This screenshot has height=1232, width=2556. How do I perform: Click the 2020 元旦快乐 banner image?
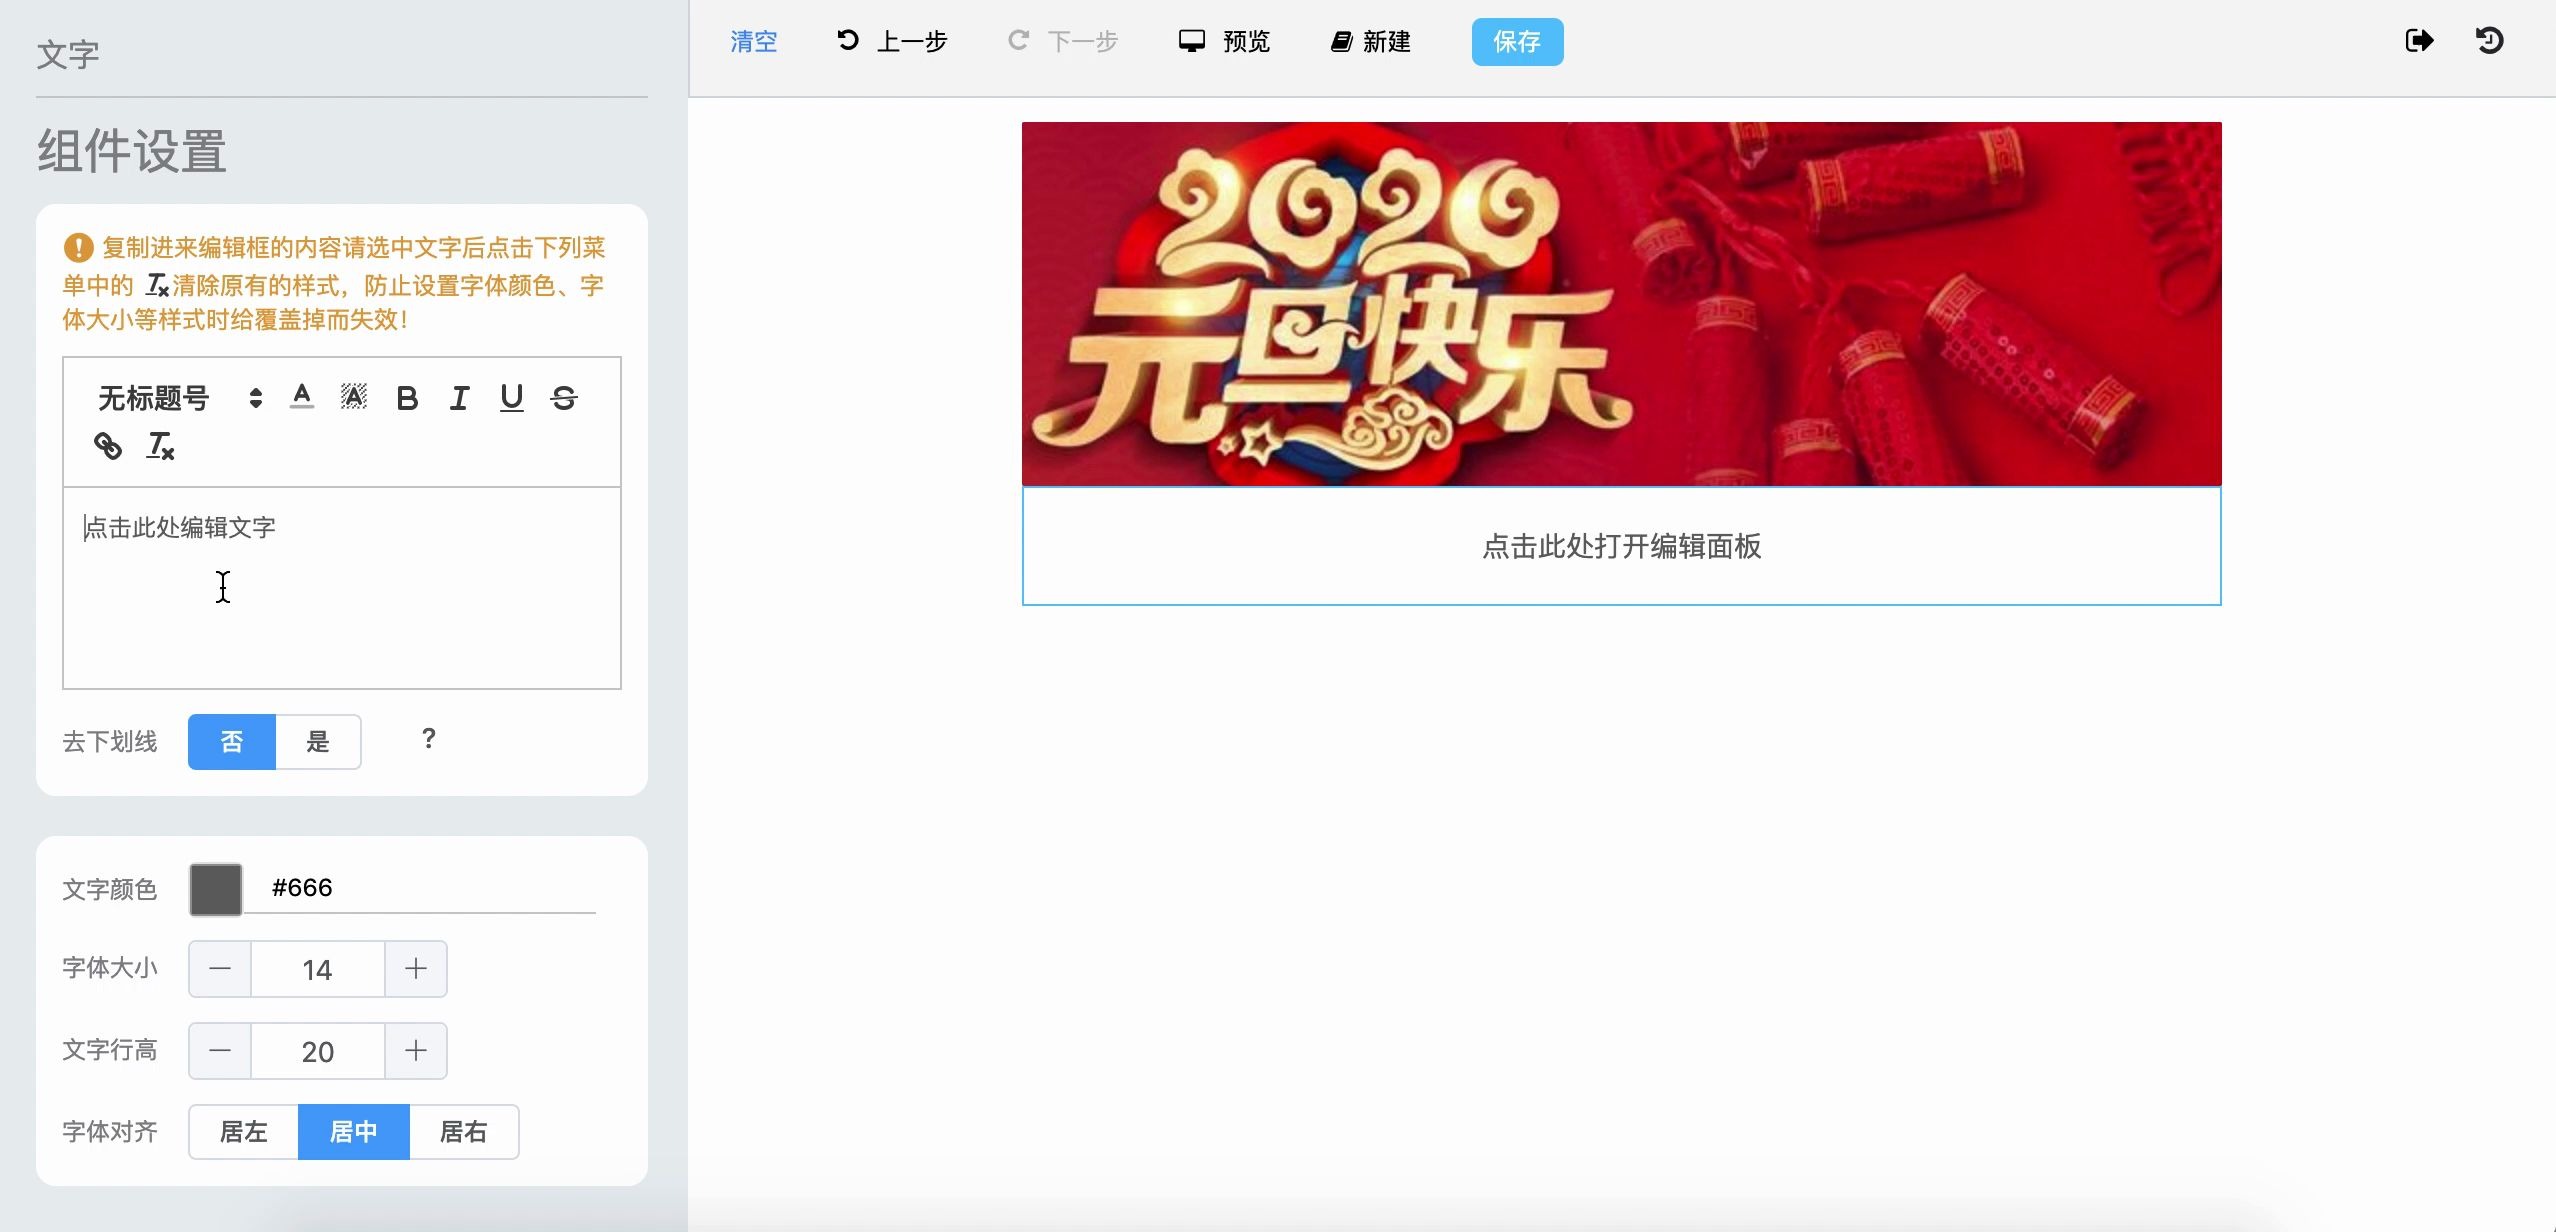1621,304
